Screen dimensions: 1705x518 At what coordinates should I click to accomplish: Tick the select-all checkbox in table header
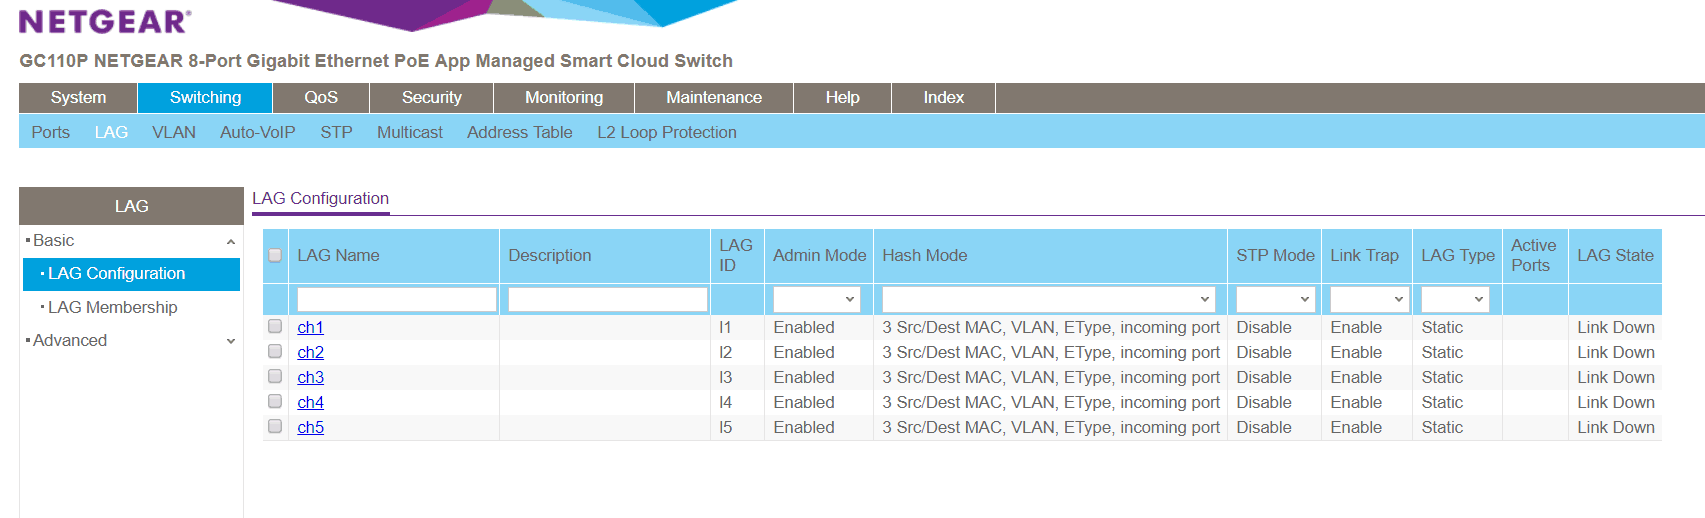pos(275,256)
